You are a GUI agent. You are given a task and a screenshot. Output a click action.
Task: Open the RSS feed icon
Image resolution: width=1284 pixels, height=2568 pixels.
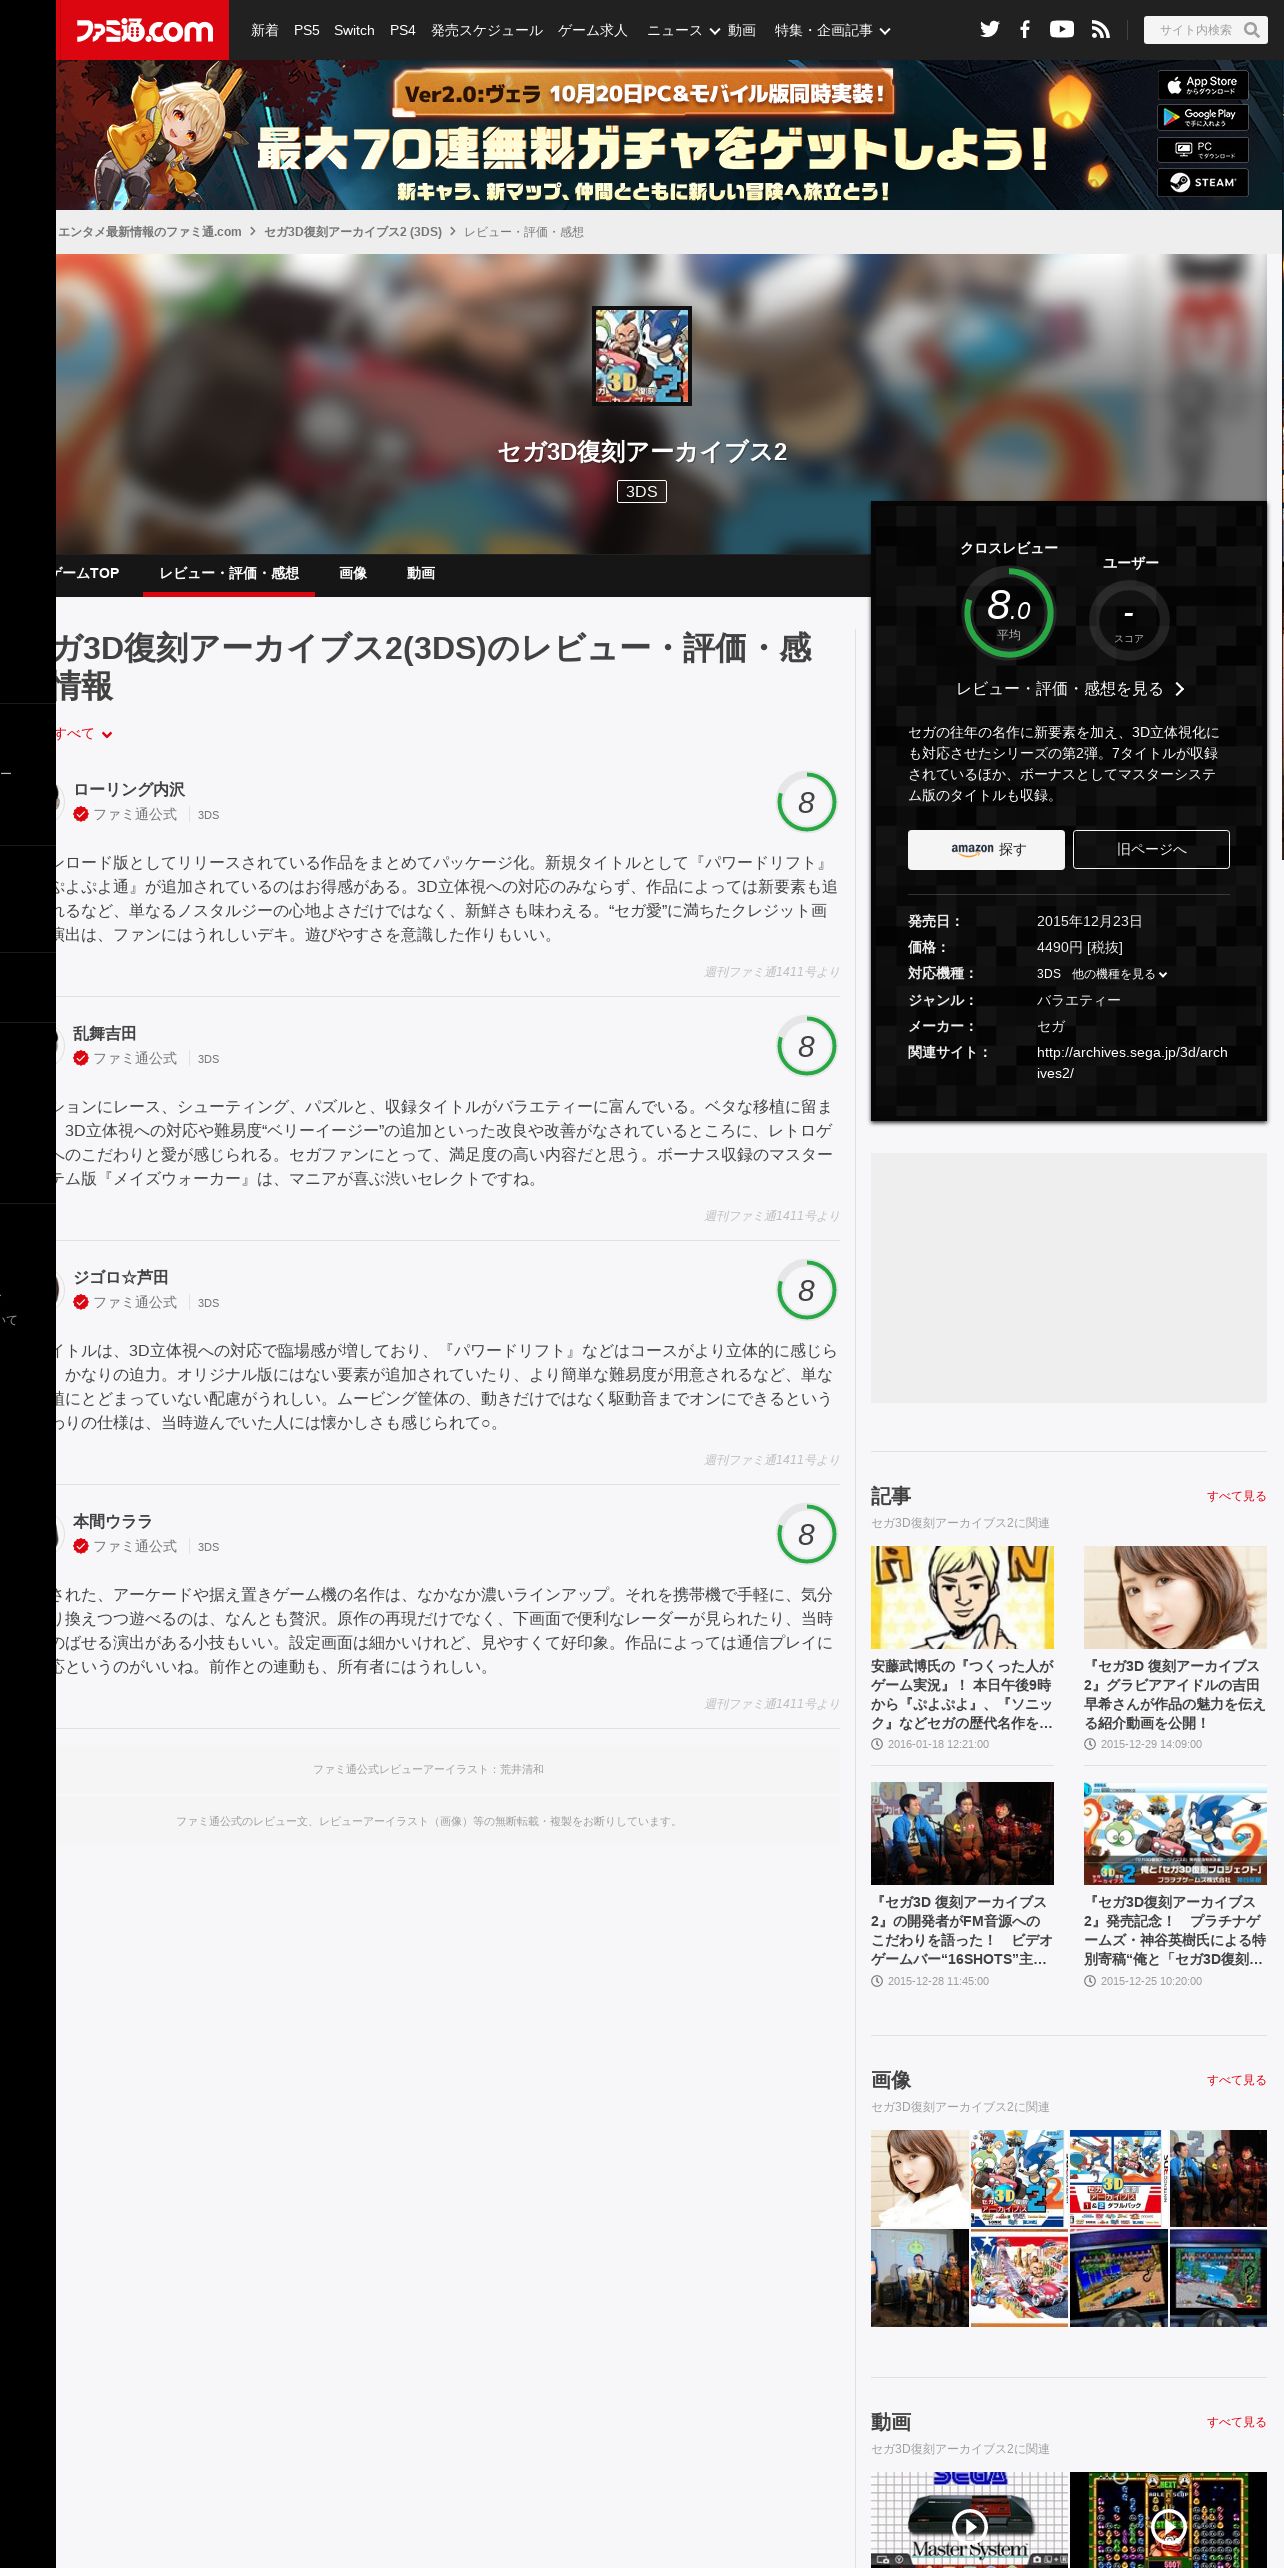[1101, 30]
